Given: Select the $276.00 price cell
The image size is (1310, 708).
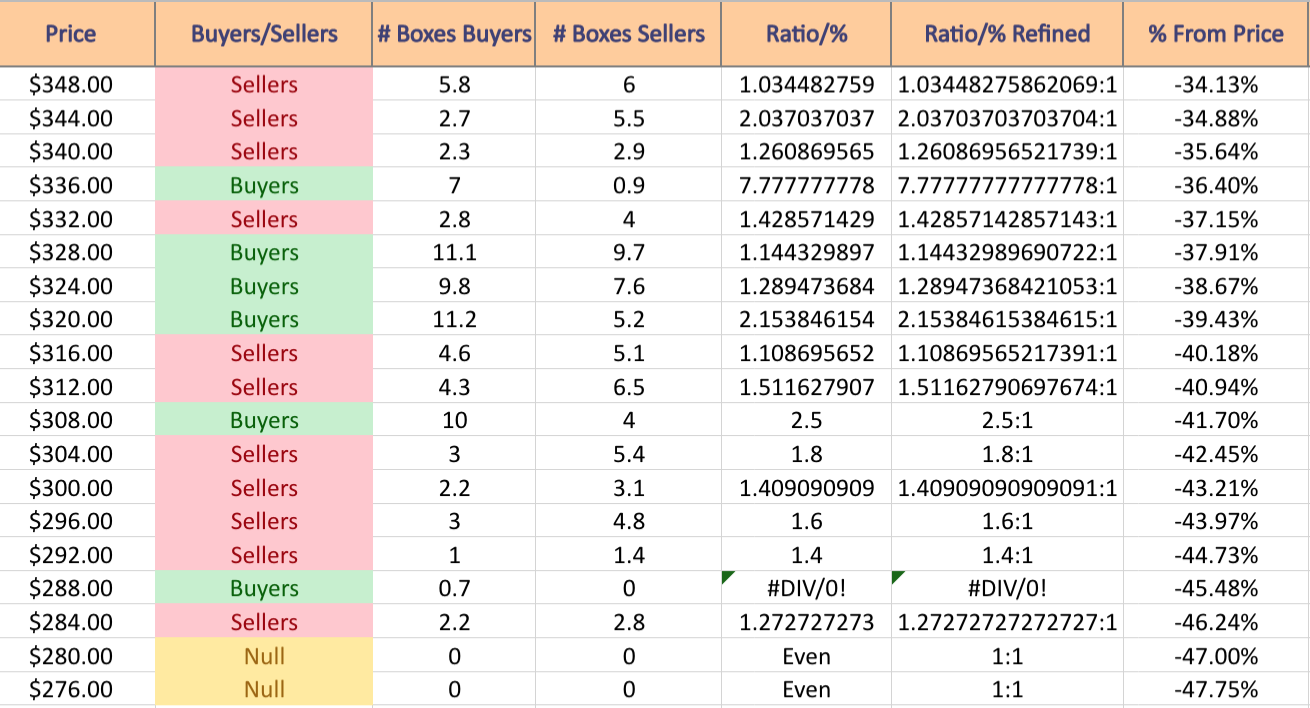Looking at the screenshot, I should [77, 689].
